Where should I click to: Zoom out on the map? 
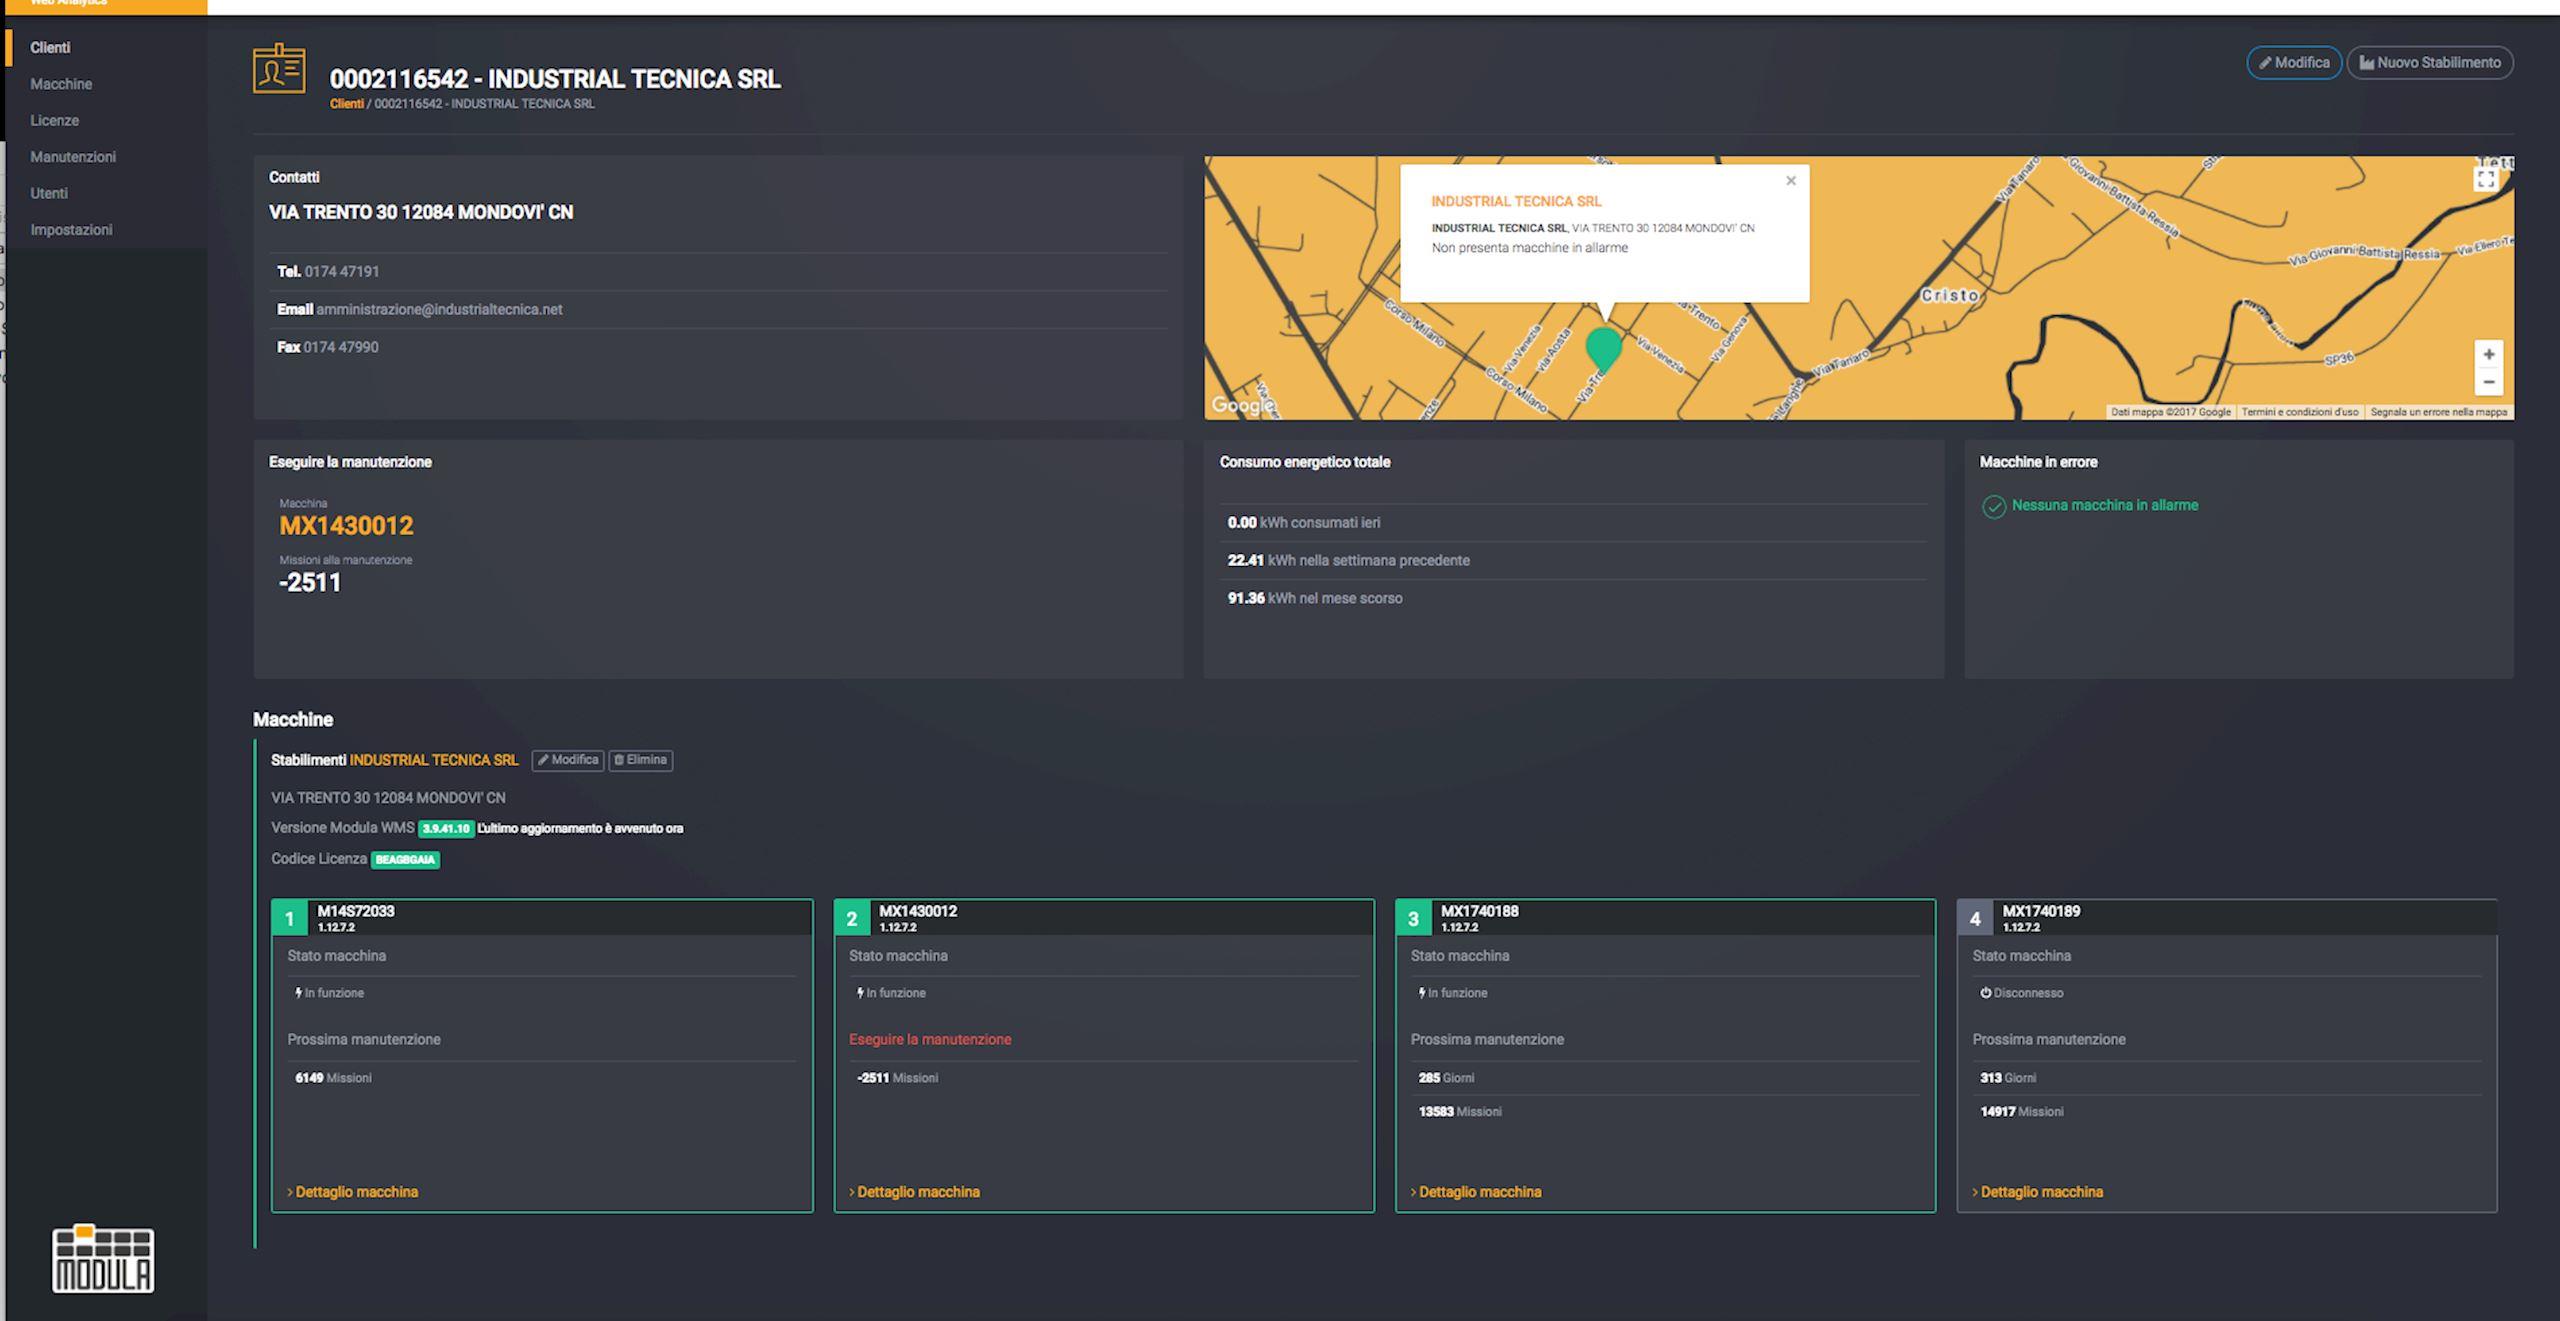point(2488,382)
